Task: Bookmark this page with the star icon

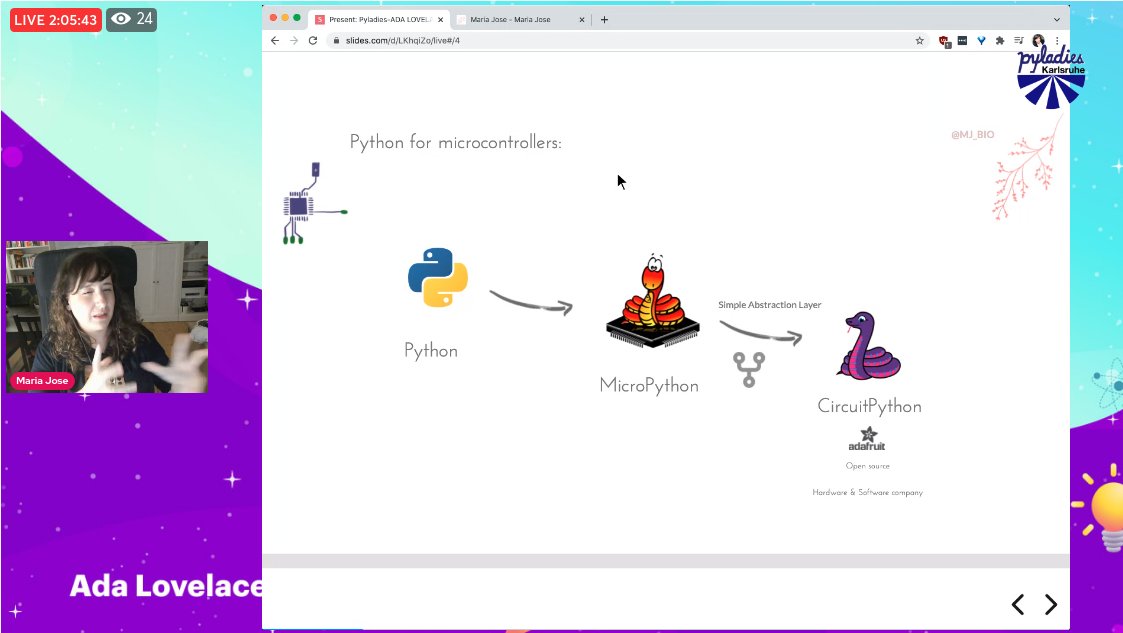Action: pyautogui.click(x=919, y=41)
